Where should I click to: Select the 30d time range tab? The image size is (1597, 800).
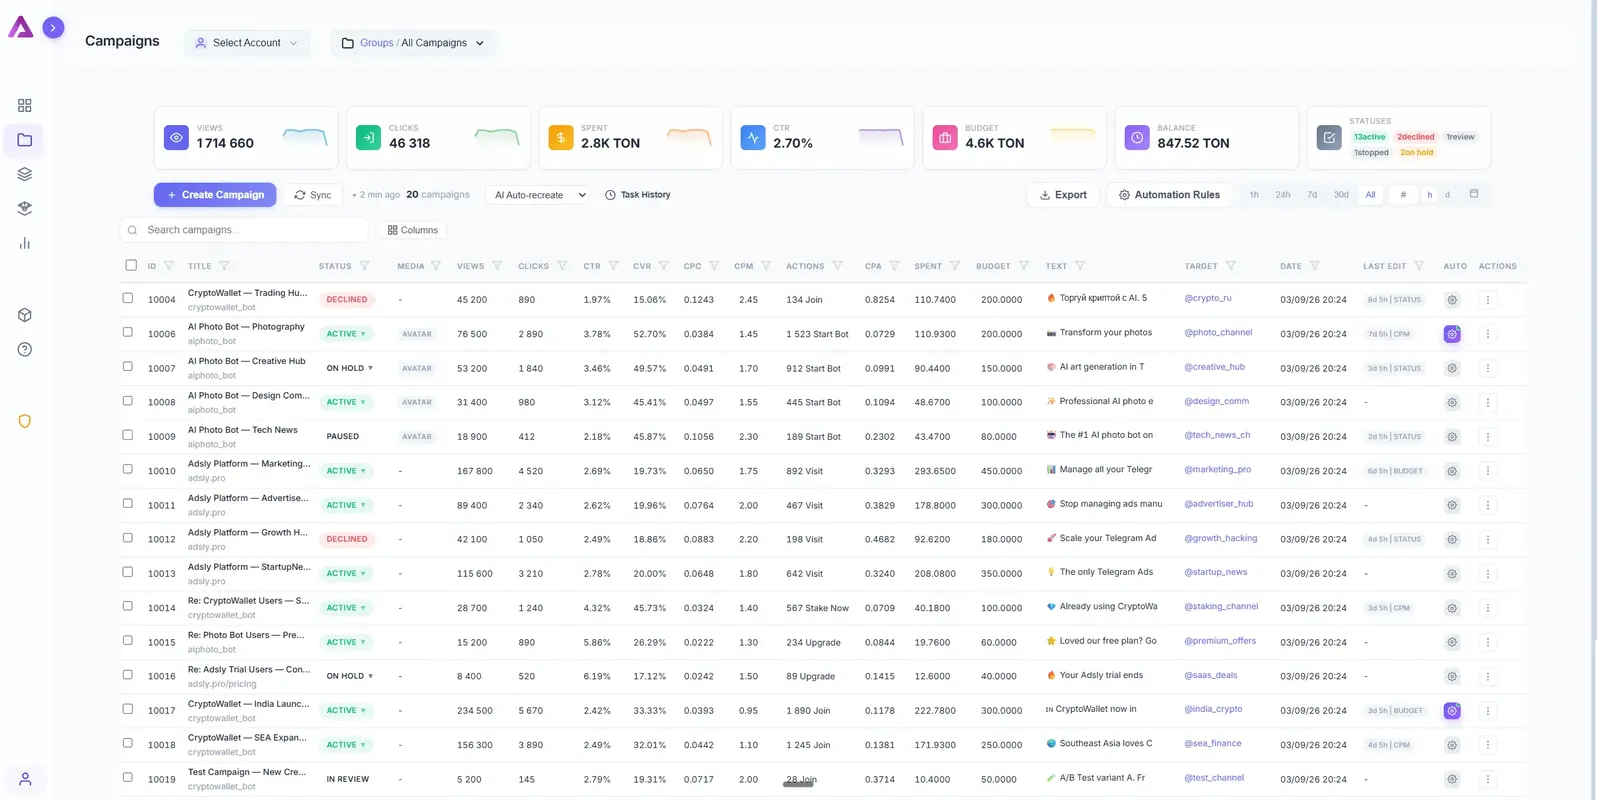coord(1341,195)
